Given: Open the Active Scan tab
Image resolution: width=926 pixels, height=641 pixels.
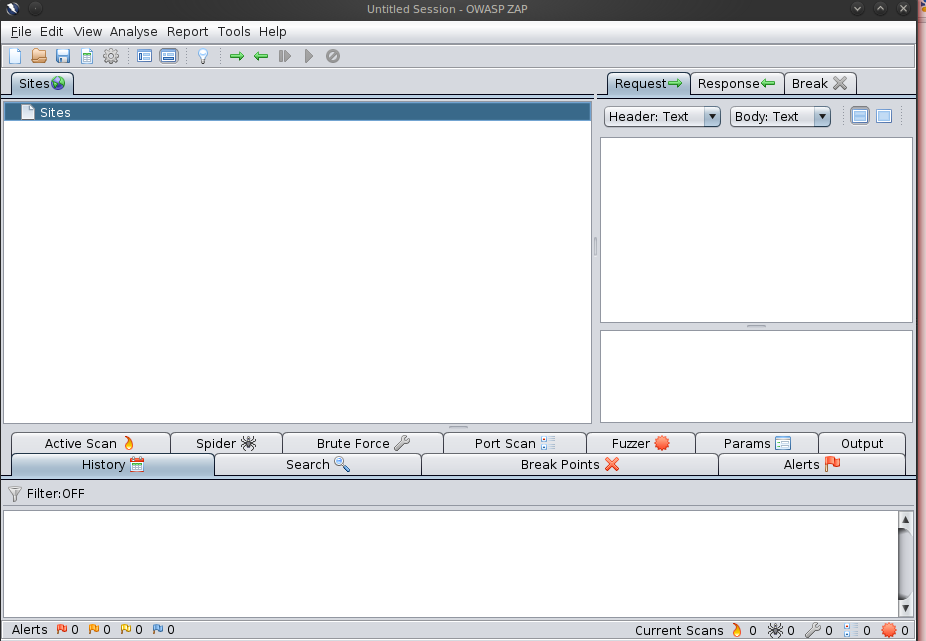Looking at the screenshot, I should [x=90, y=443].
